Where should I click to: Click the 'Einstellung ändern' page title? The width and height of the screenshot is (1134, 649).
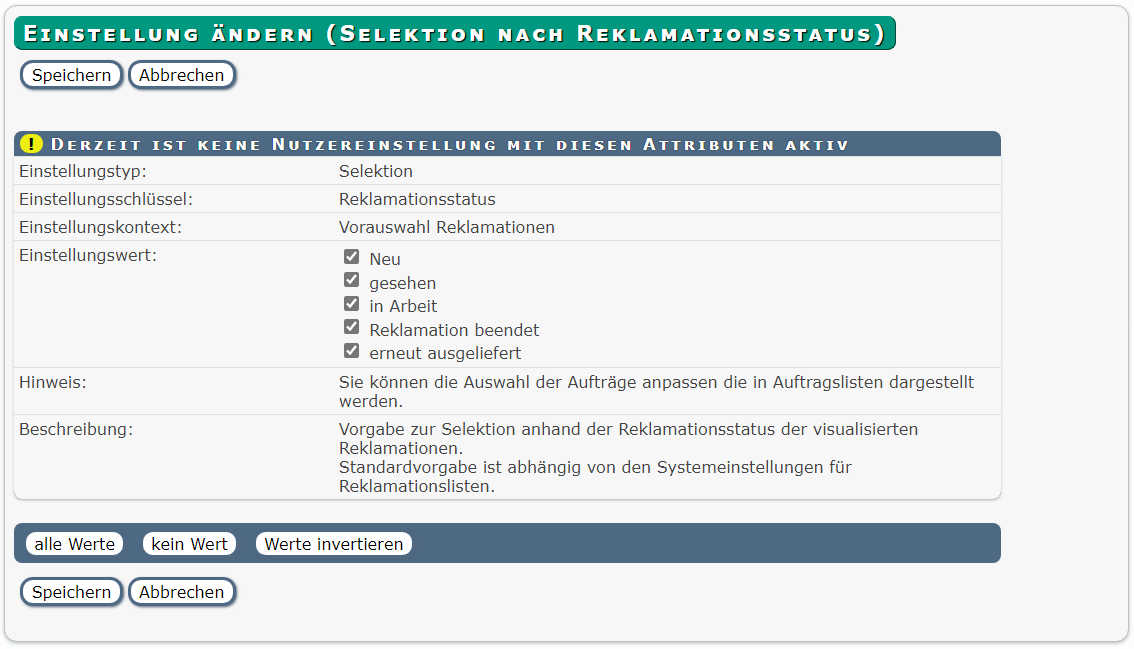tap(454, 33)
